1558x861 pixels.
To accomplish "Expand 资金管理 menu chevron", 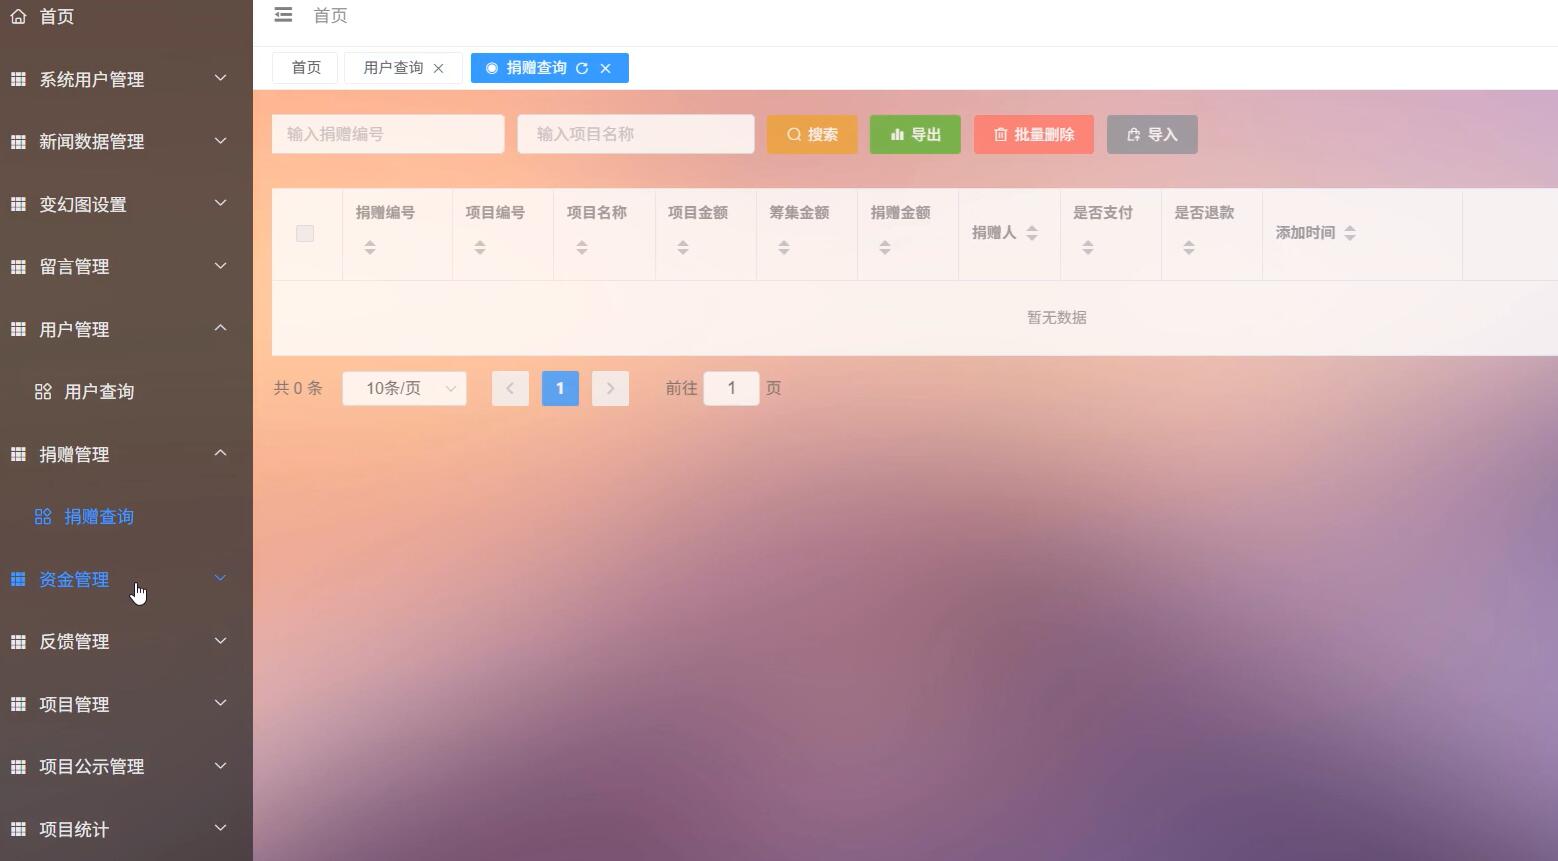I will (x=221, y=578).
